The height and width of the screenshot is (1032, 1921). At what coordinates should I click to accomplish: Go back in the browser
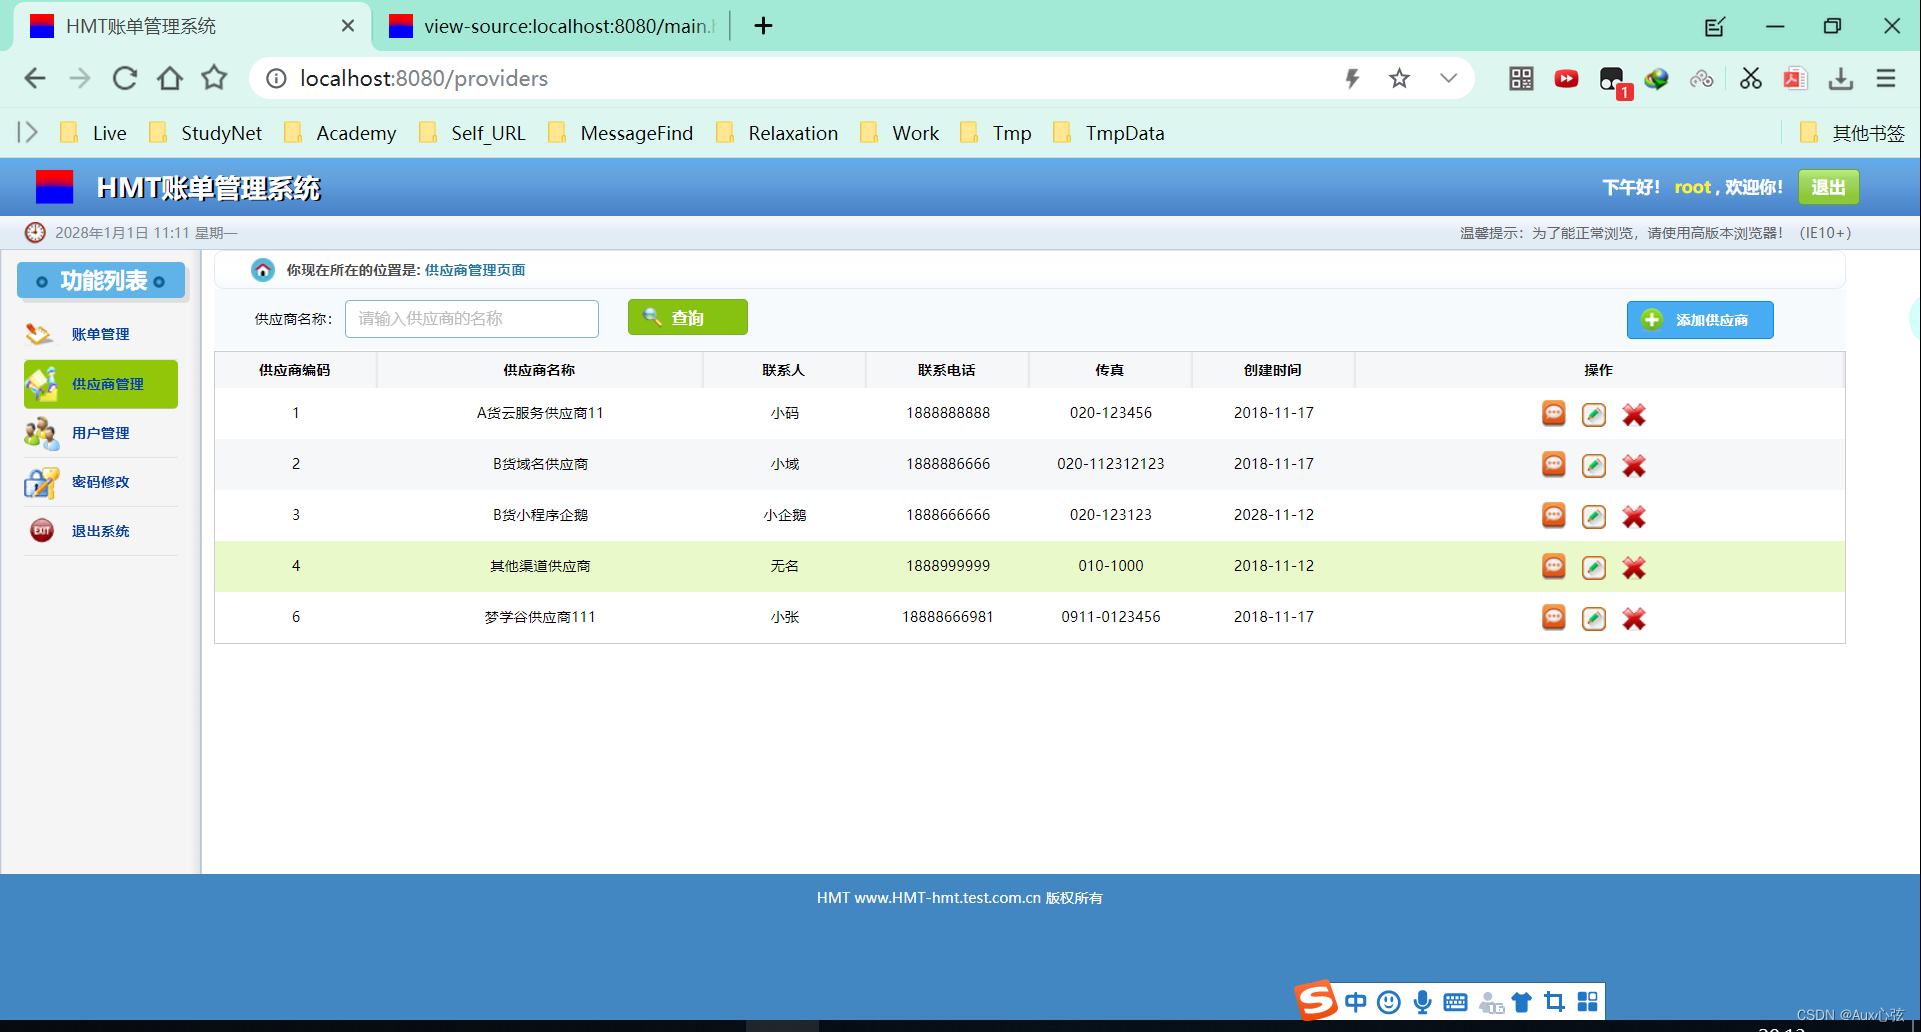[x=35, y=78]
